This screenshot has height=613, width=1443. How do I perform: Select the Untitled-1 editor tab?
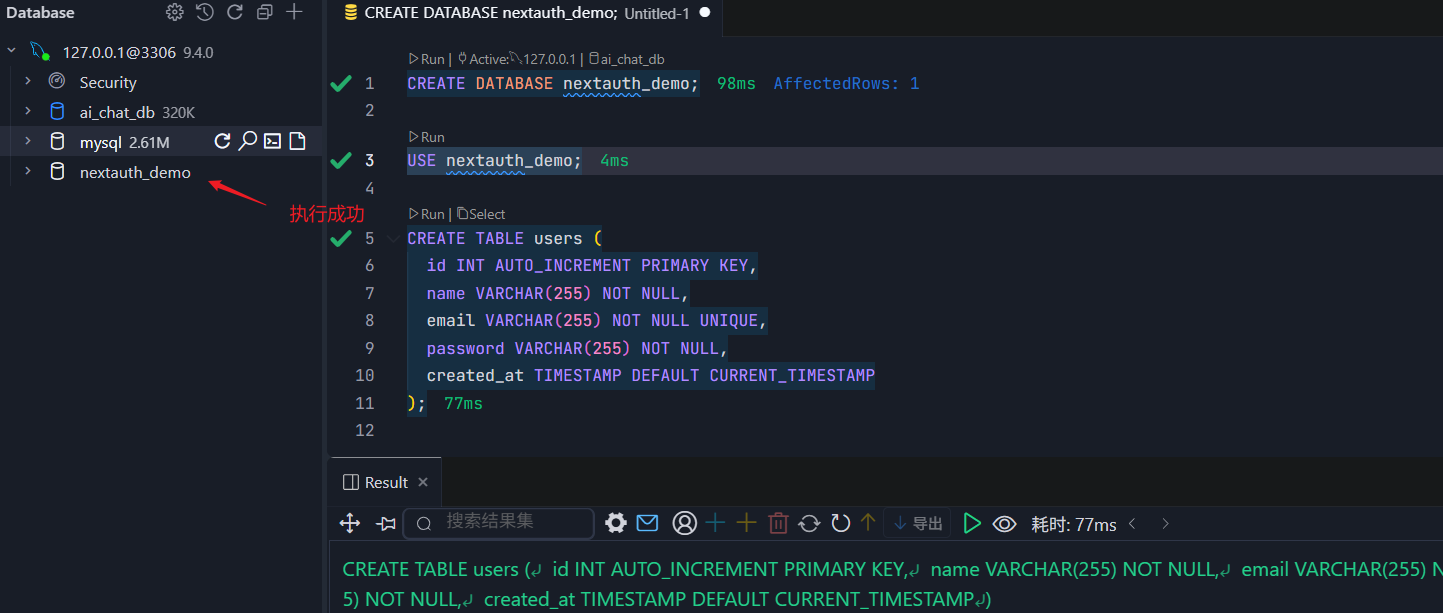point(656,13)
